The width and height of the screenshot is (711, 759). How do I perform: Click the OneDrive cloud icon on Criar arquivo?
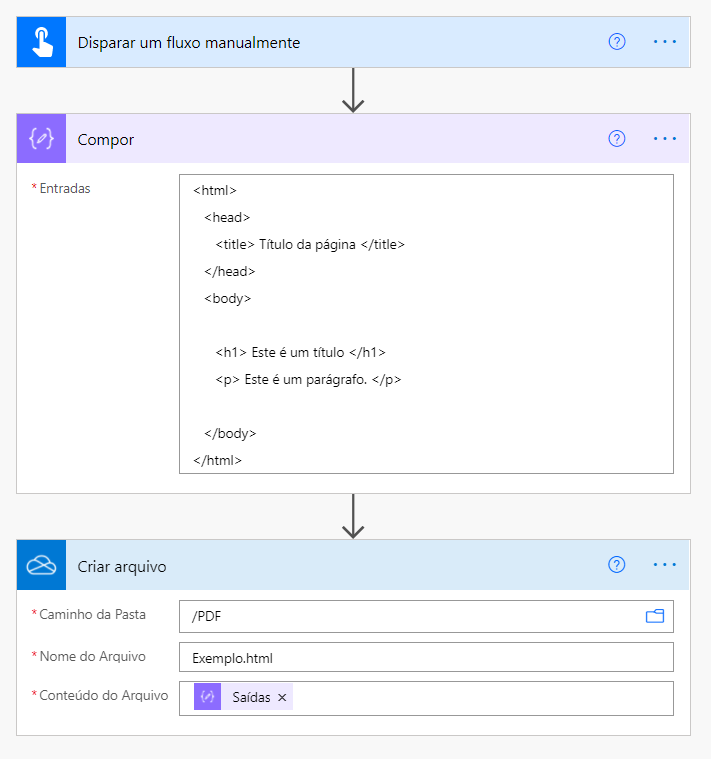(41, 566)
